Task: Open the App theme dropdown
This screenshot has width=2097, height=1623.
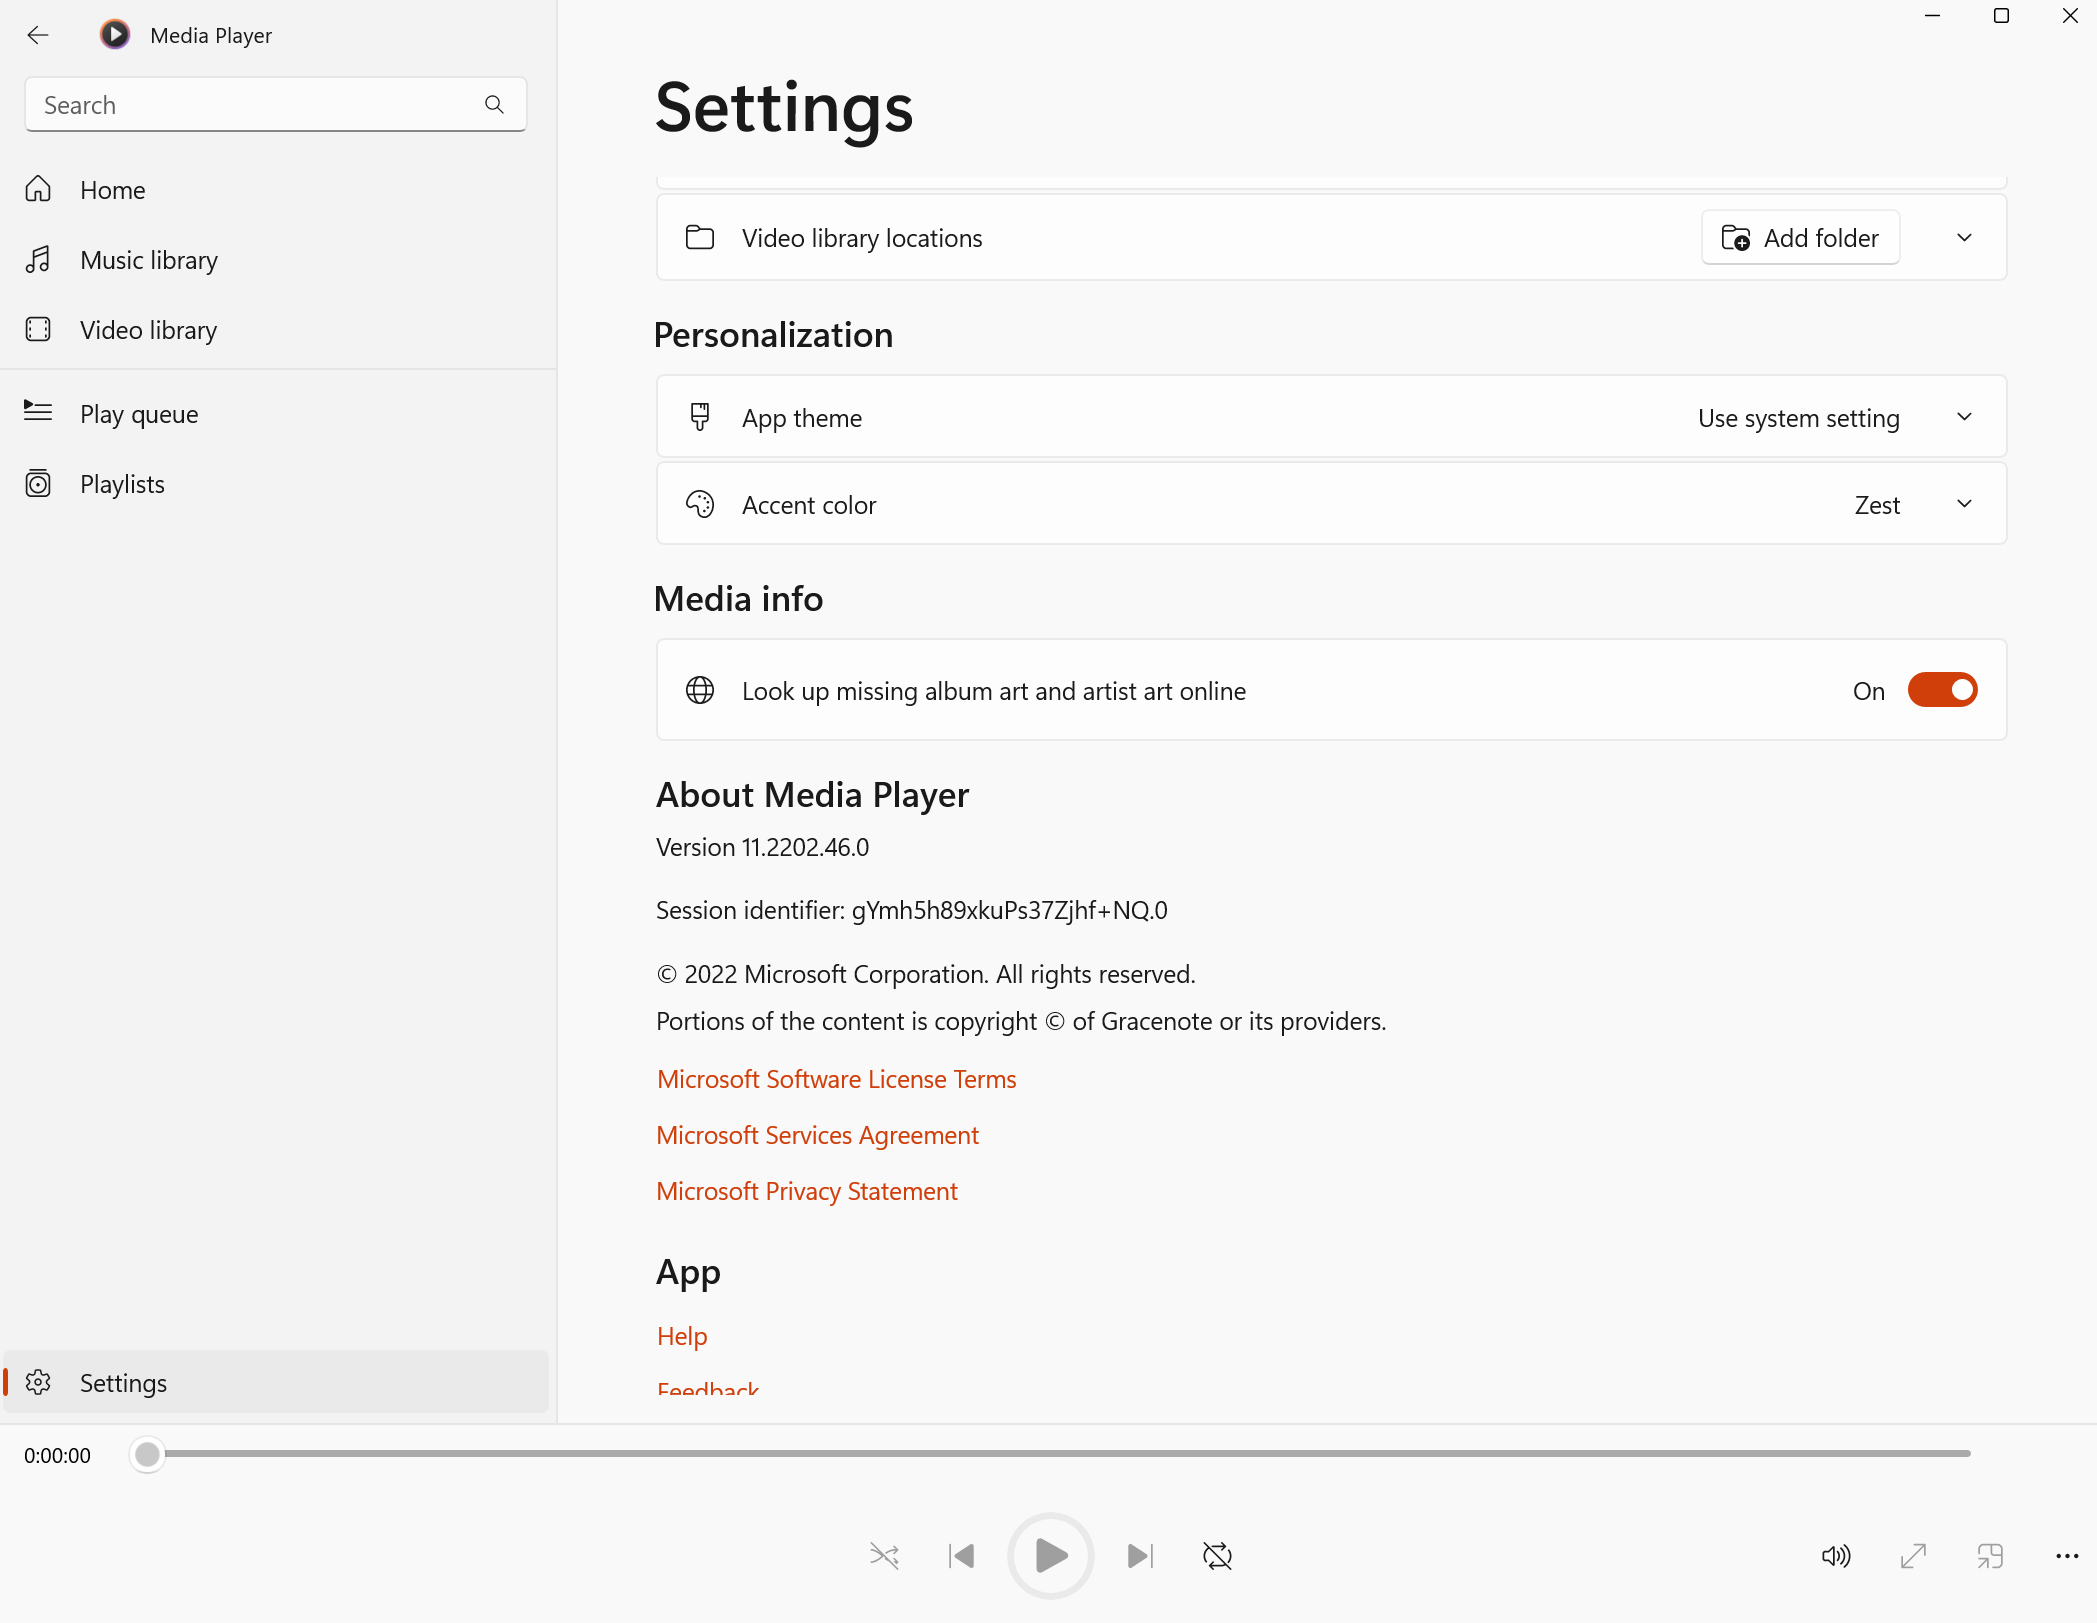Action: pyautogui.click(x=1964, y=417)
